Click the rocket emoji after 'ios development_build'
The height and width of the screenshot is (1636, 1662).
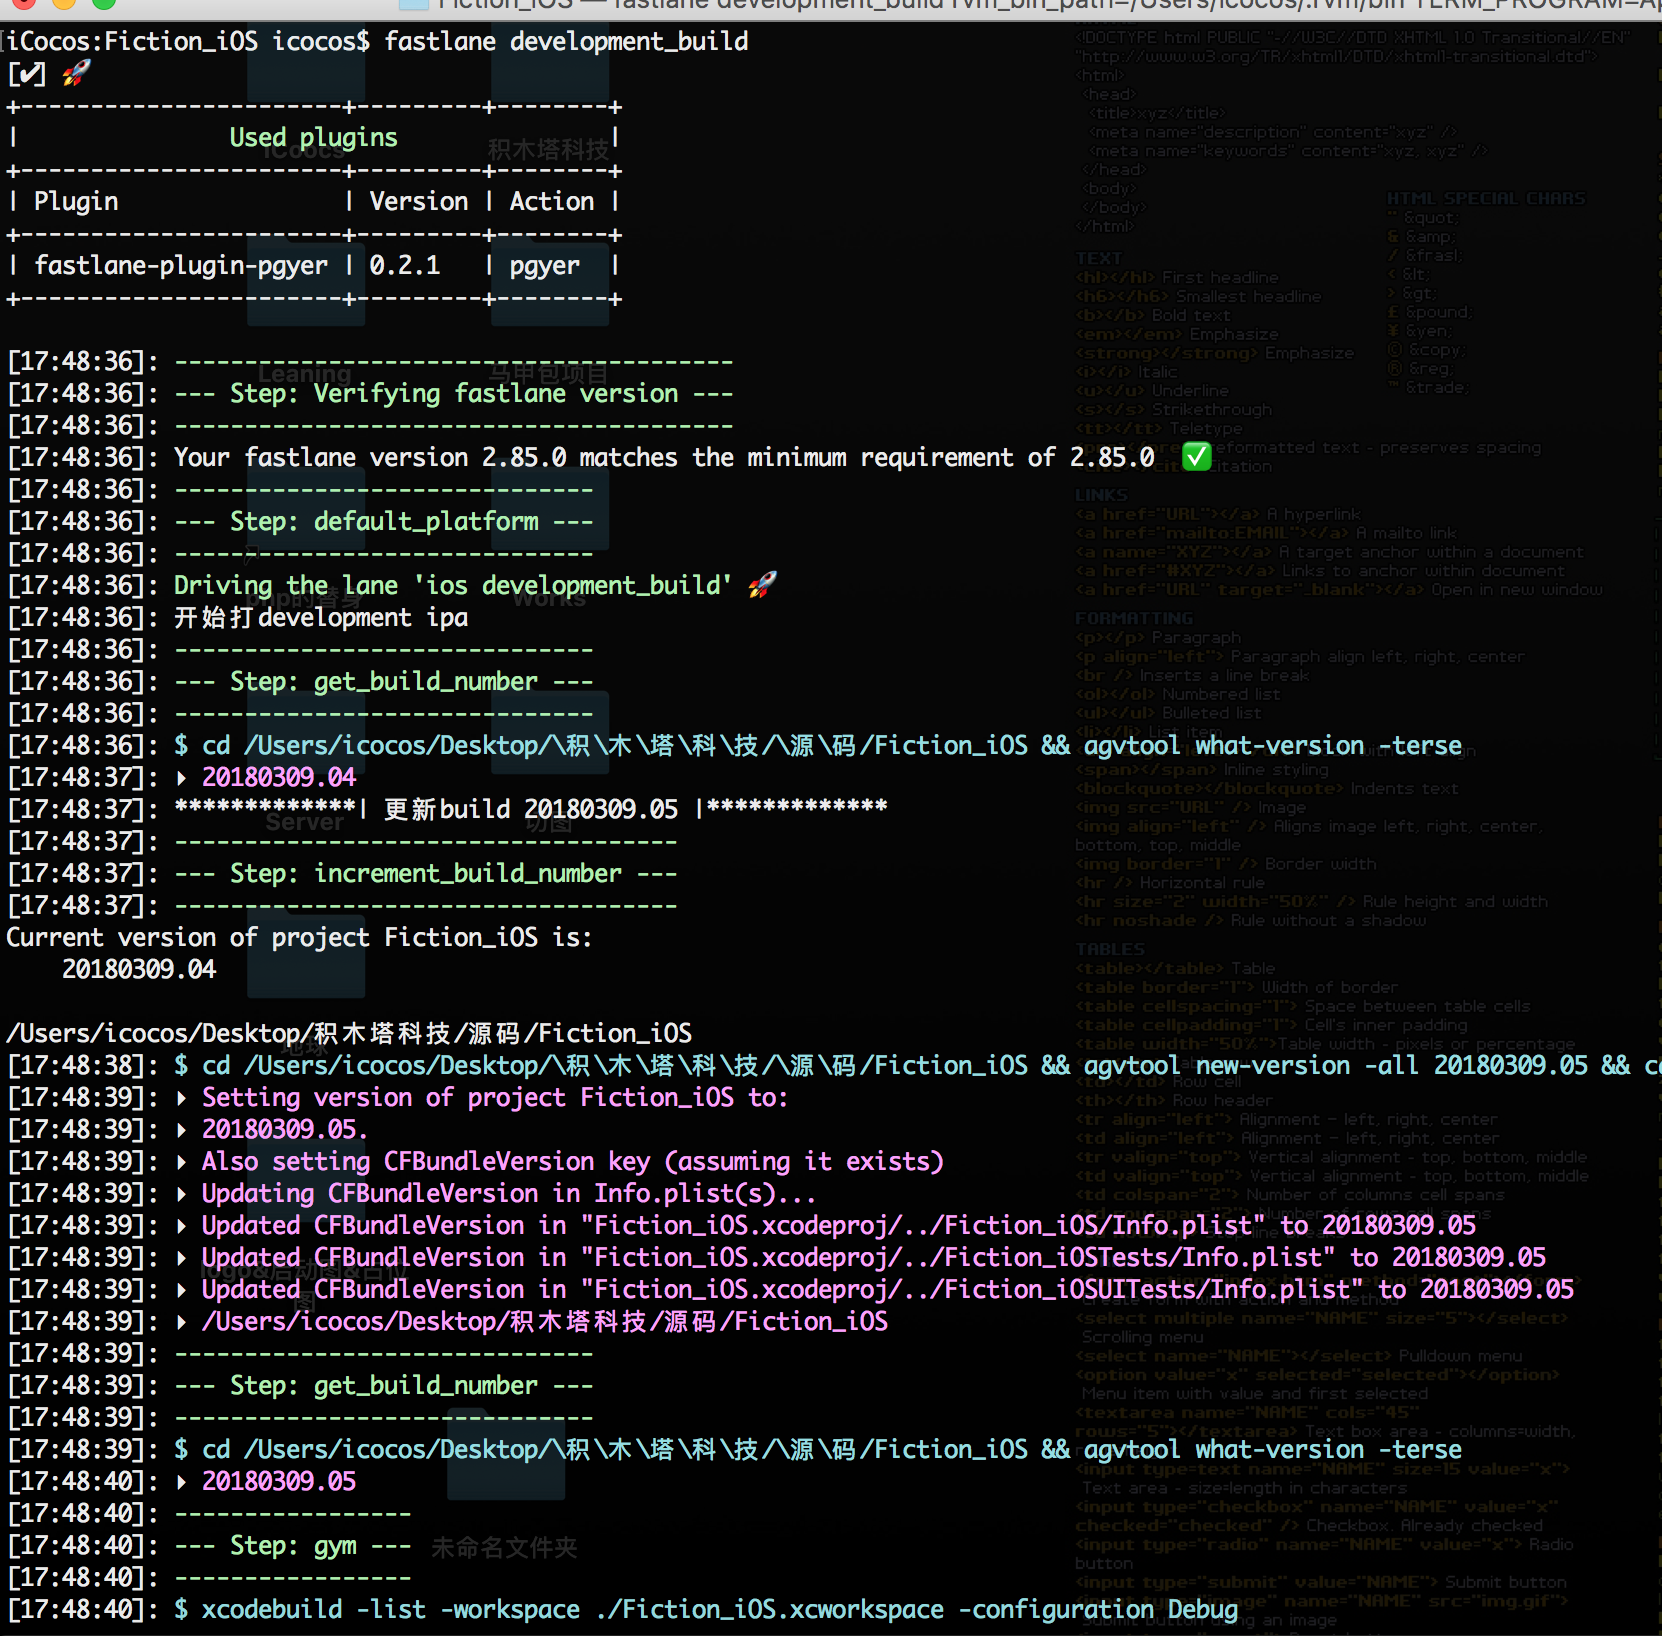point(762,585)
